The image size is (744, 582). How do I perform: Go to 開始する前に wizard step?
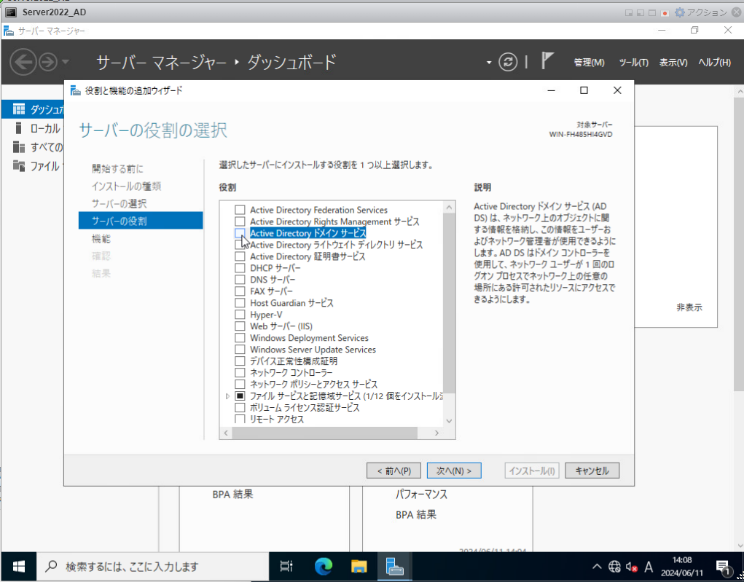coord(117,168)
